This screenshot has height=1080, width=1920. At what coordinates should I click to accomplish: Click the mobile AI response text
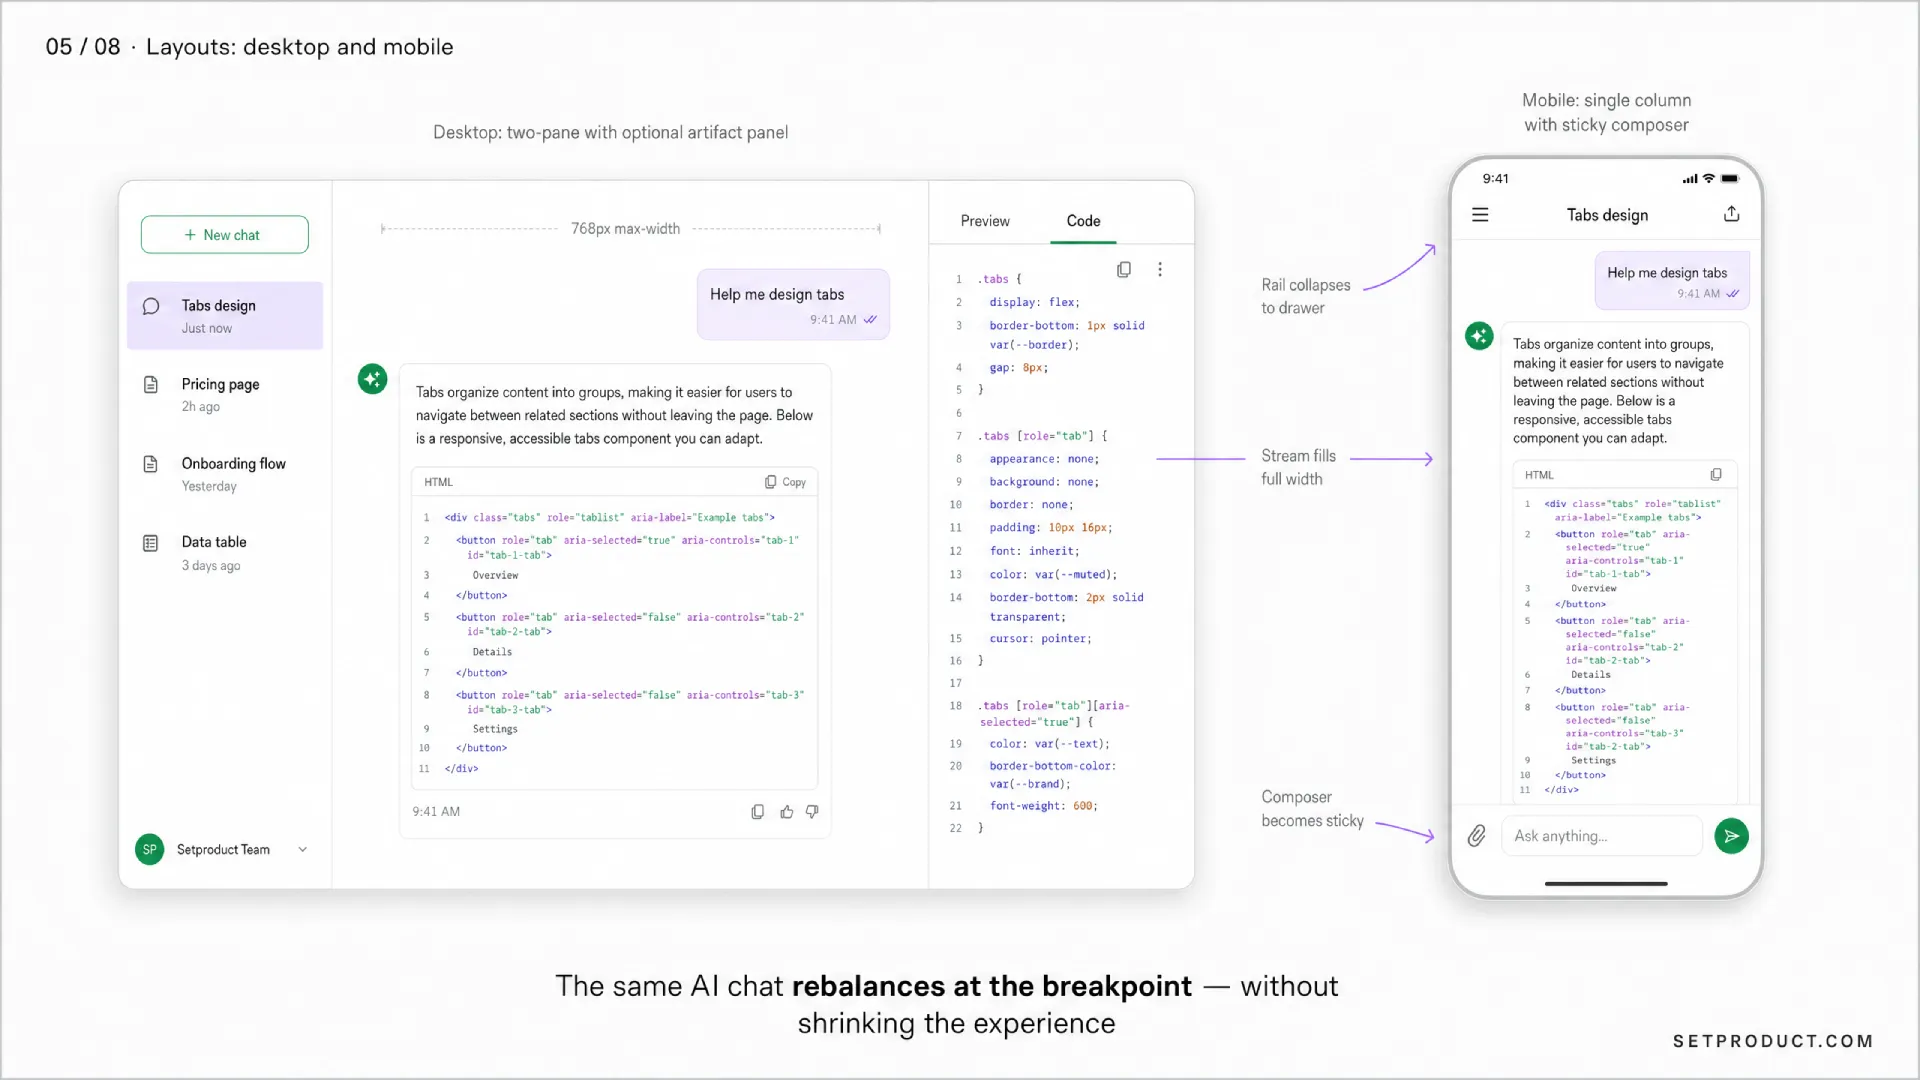[1618, 391]
